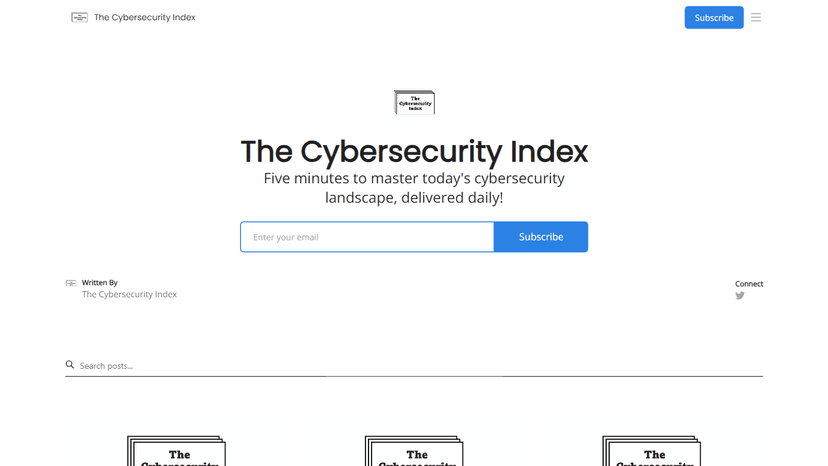The image size is (828, 466).
Task: Click the centered newsletter logo image
Action: coord(414,102)
